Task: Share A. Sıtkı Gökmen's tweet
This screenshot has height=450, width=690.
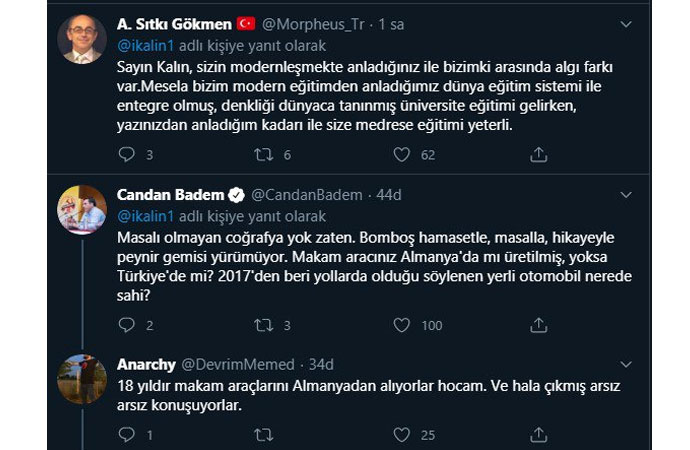Action: coord(538,155)
